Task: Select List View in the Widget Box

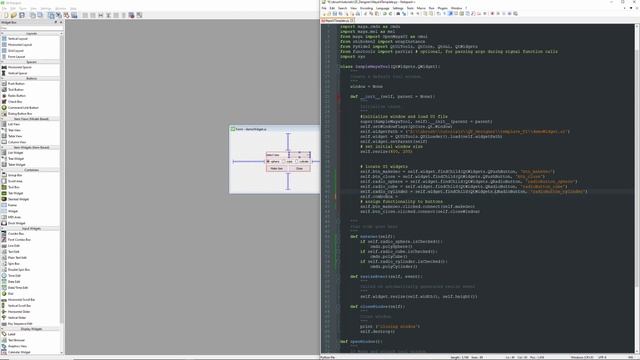Action: coord(11,124)
